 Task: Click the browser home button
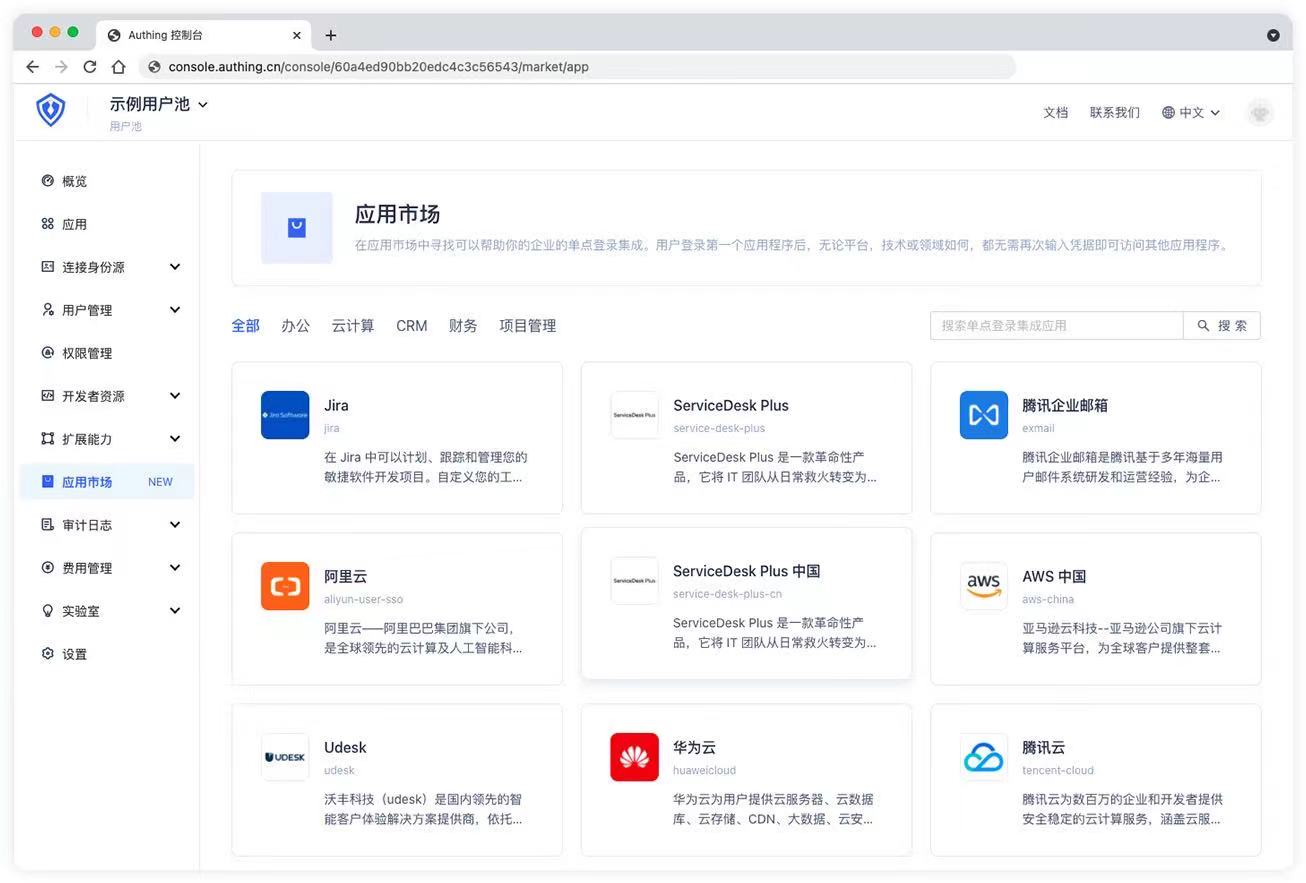coord(118,67)
